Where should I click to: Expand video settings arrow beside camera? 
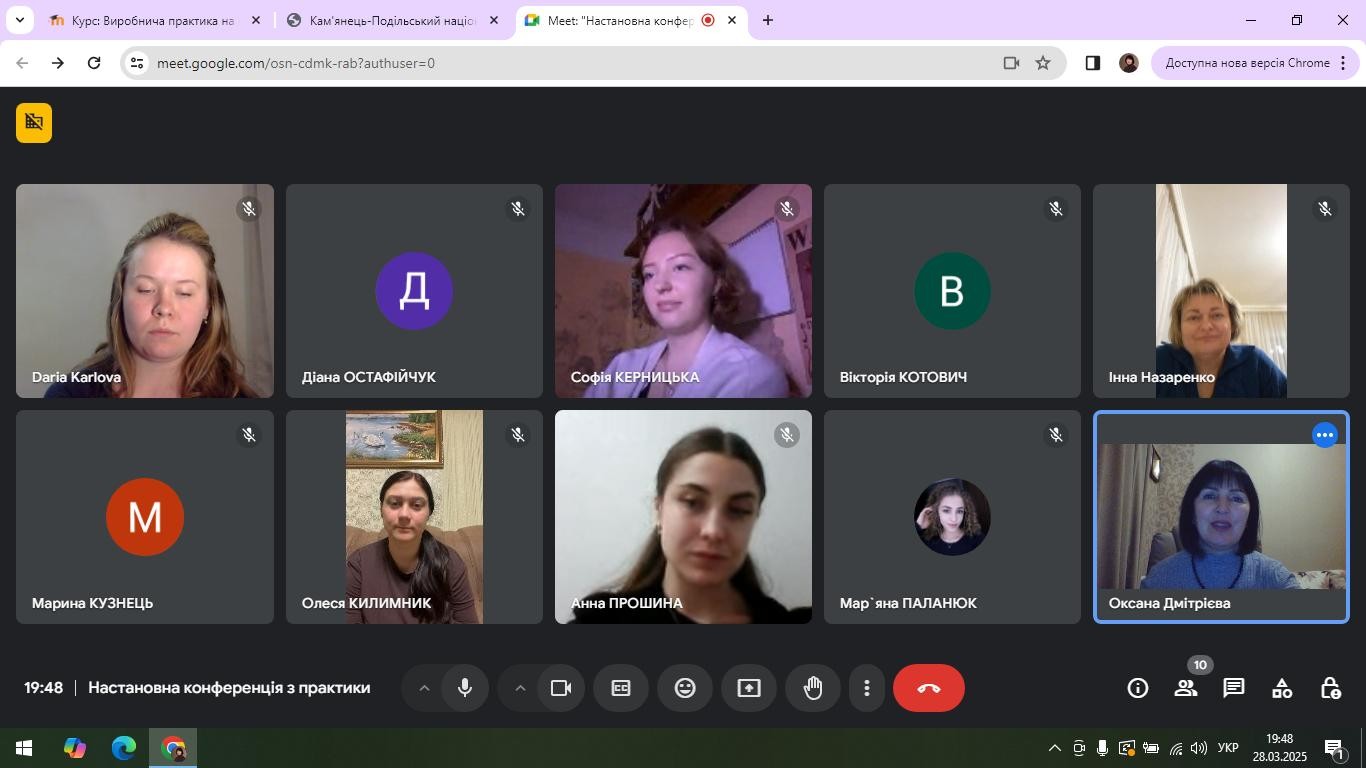point(520,688)
